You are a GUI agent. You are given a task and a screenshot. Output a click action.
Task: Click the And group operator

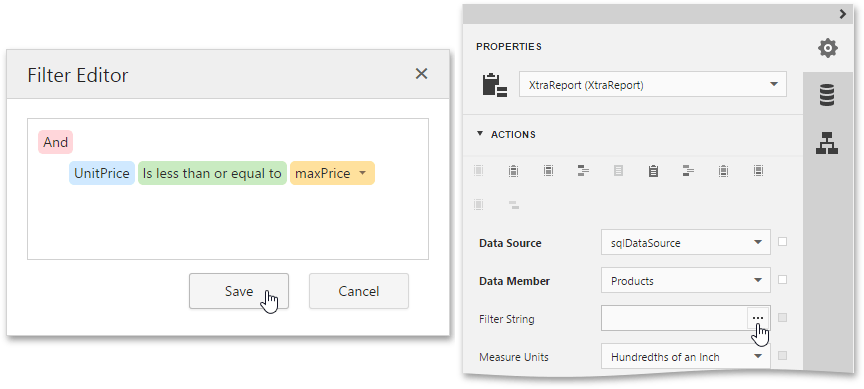click(55, 142)
